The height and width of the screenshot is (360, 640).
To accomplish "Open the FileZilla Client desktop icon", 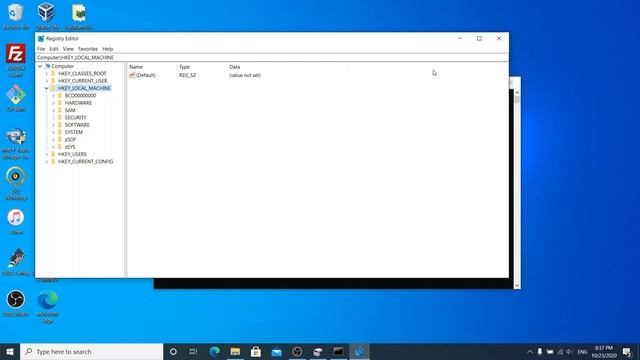I will (16, 54).
